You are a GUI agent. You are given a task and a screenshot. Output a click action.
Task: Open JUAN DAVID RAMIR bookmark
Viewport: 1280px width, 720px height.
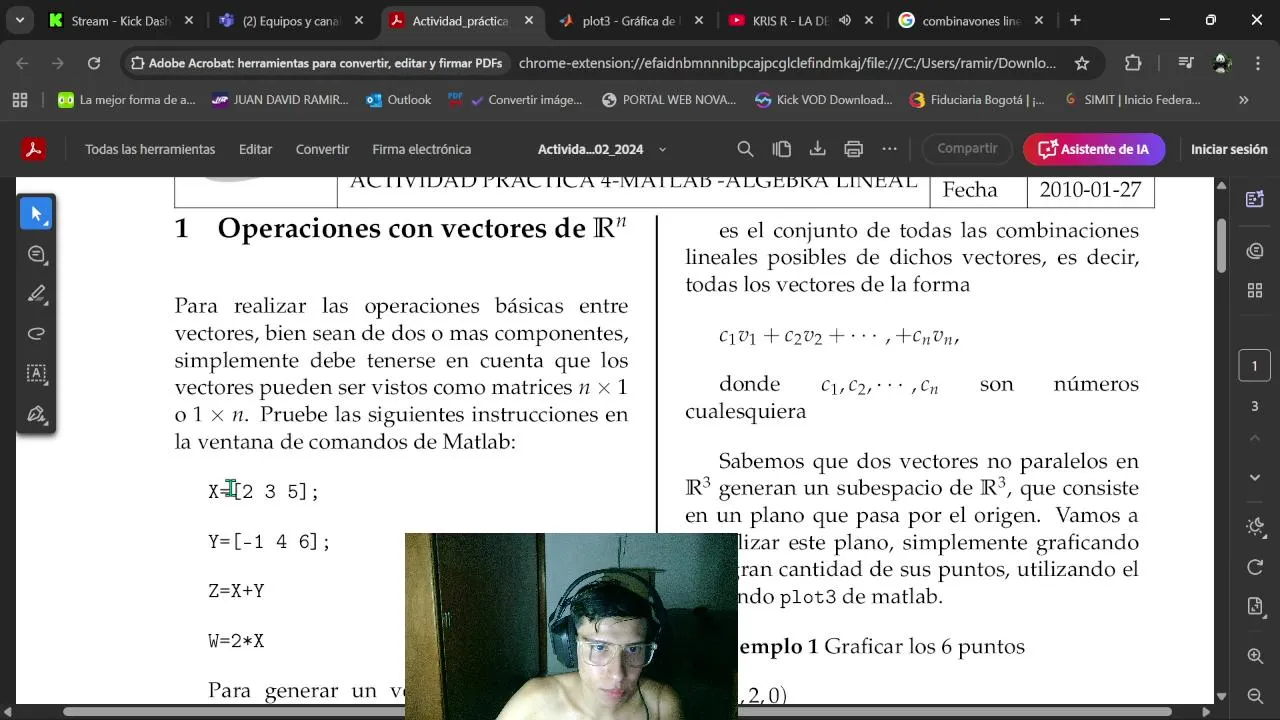280,100
